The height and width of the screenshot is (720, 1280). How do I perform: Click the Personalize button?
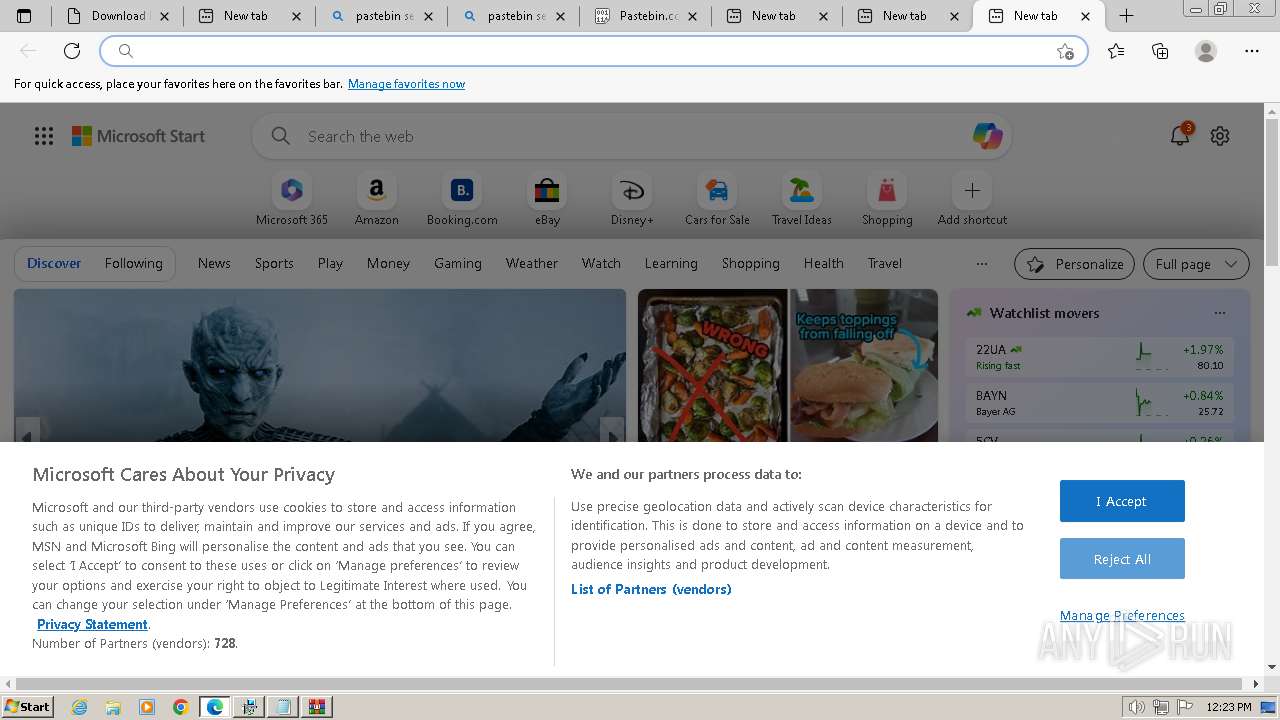(1074, 264)
